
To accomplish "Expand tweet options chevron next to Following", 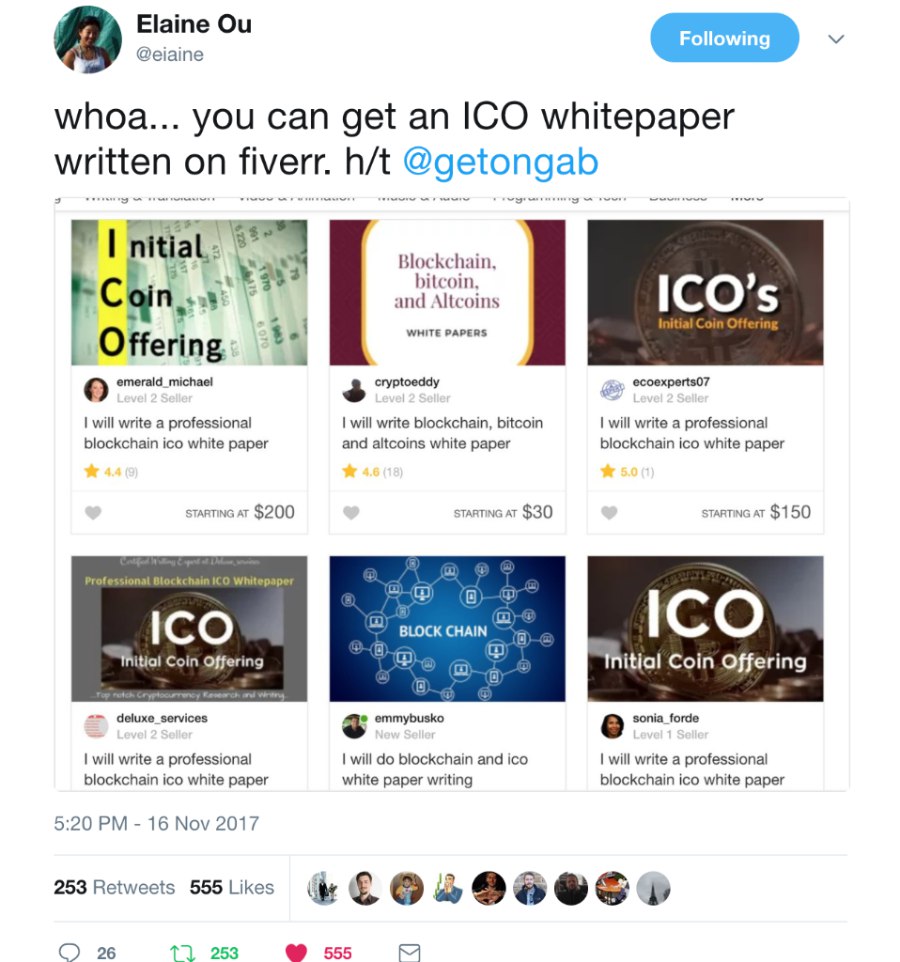I will pyautogui.click(x=836, y=39).
